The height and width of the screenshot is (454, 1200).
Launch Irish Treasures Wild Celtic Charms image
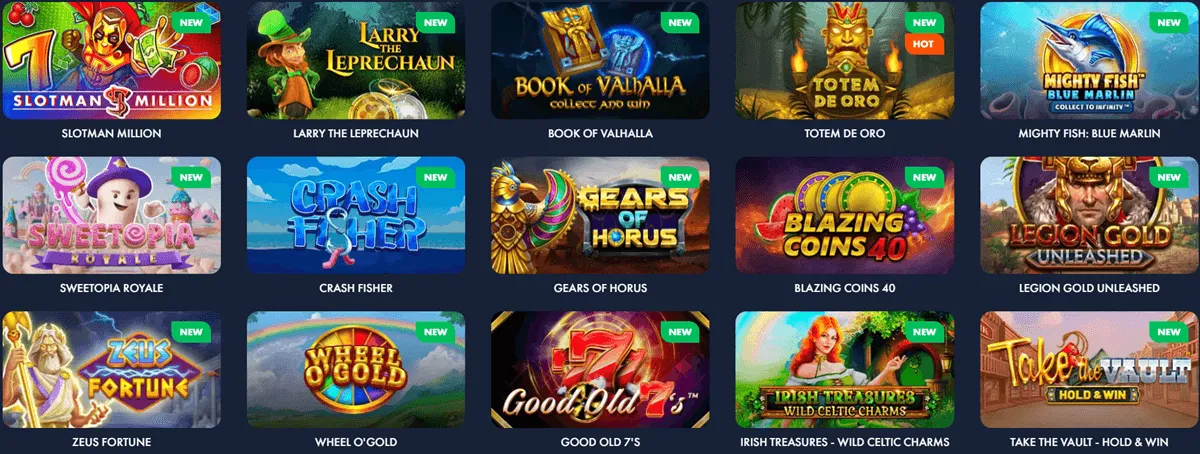(x=845, y=370)
